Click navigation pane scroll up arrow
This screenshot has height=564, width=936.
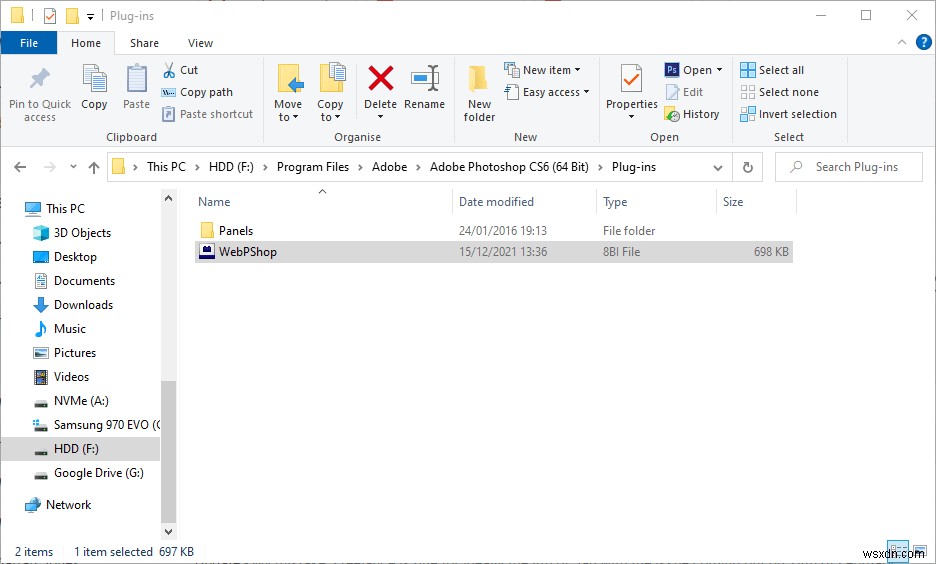coord(168,198)
